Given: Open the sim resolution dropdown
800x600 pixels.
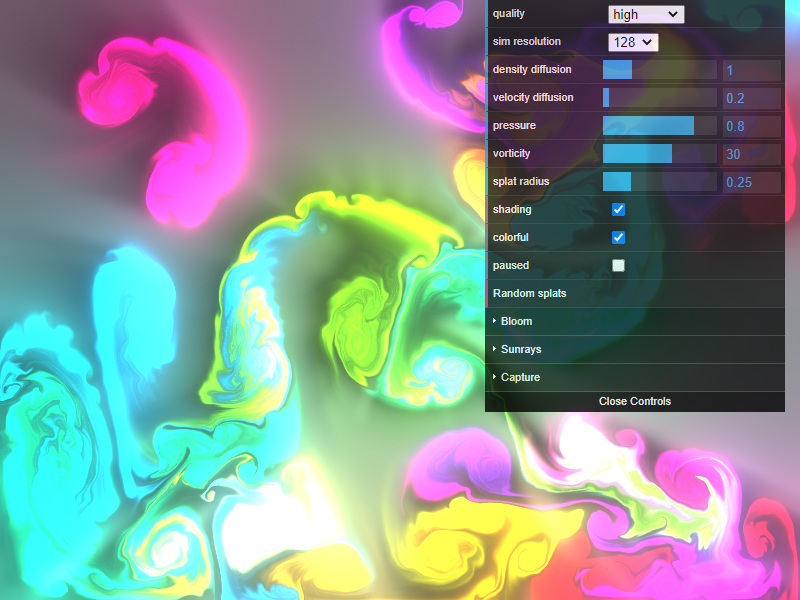Looking at the screenshot, I should pos(633,42).
